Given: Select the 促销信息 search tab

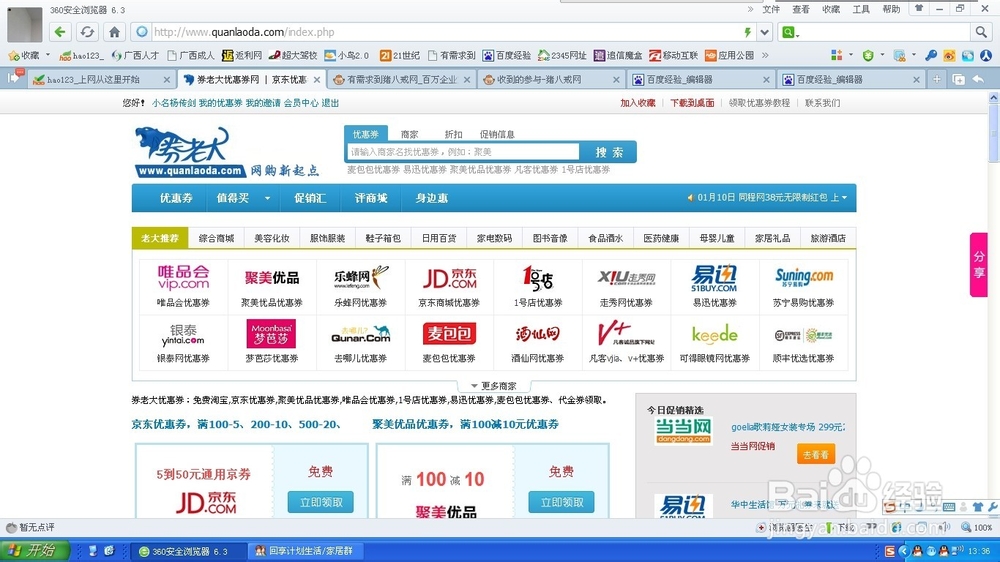Looking at the screenshot, I should point(497,134).
